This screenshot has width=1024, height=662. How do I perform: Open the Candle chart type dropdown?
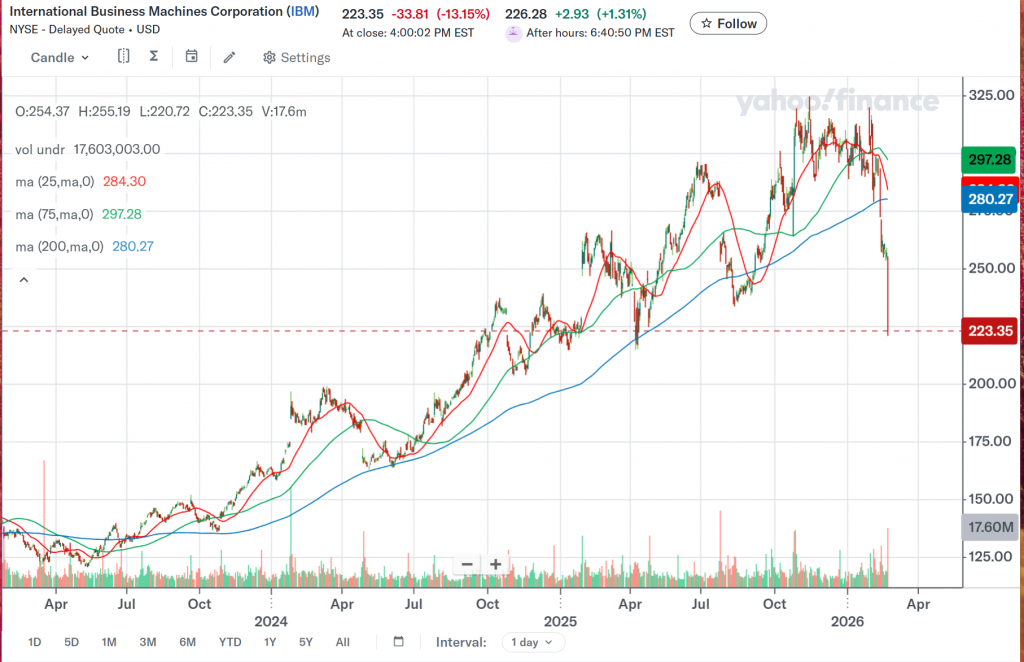(x=60, y=57)
